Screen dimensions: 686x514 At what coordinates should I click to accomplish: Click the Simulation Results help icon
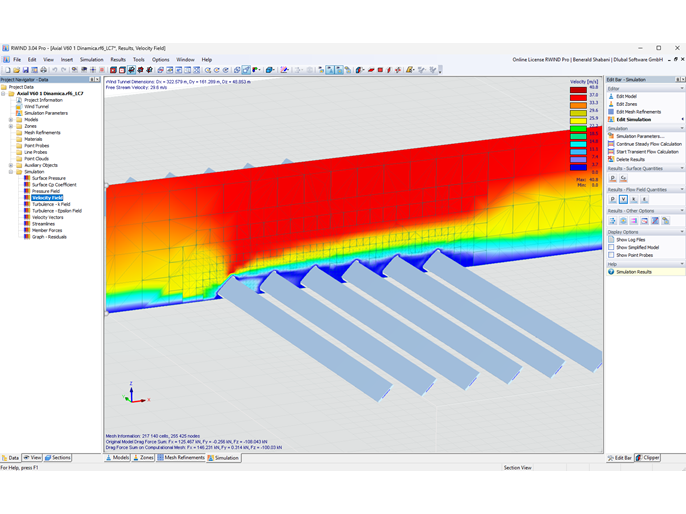611,272
